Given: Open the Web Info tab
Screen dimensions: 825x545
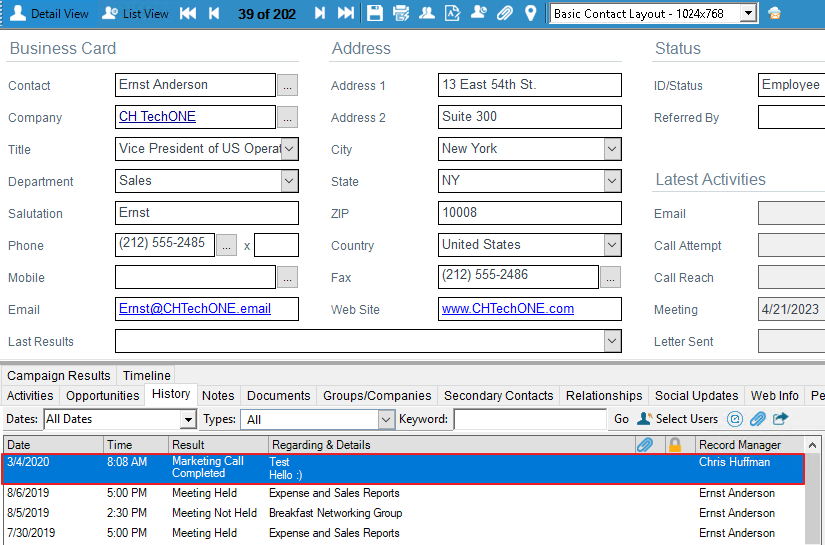Looking at the screenshot, I should 774,396.
